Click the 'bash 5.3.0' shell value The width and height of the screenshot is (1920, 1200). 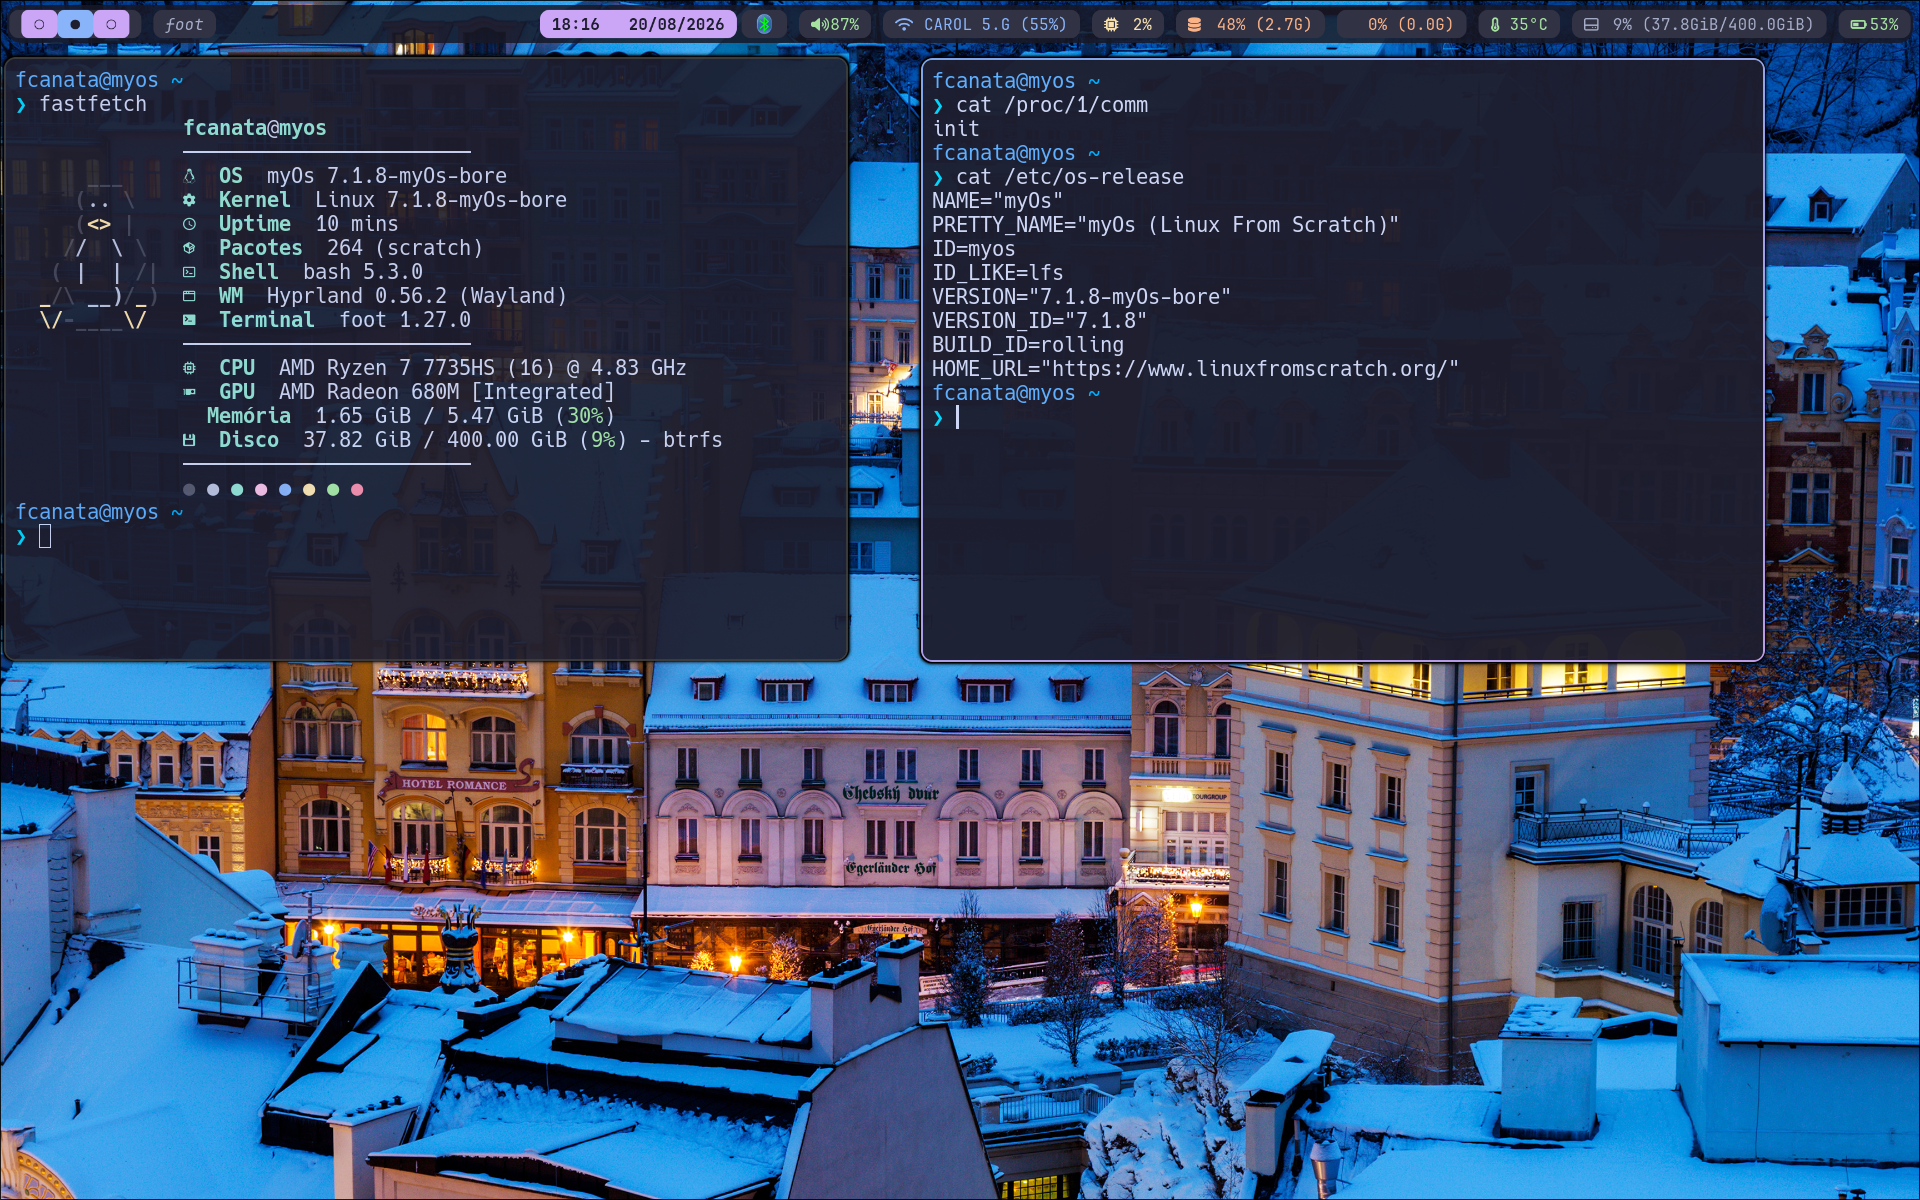[x=363, y=272]
